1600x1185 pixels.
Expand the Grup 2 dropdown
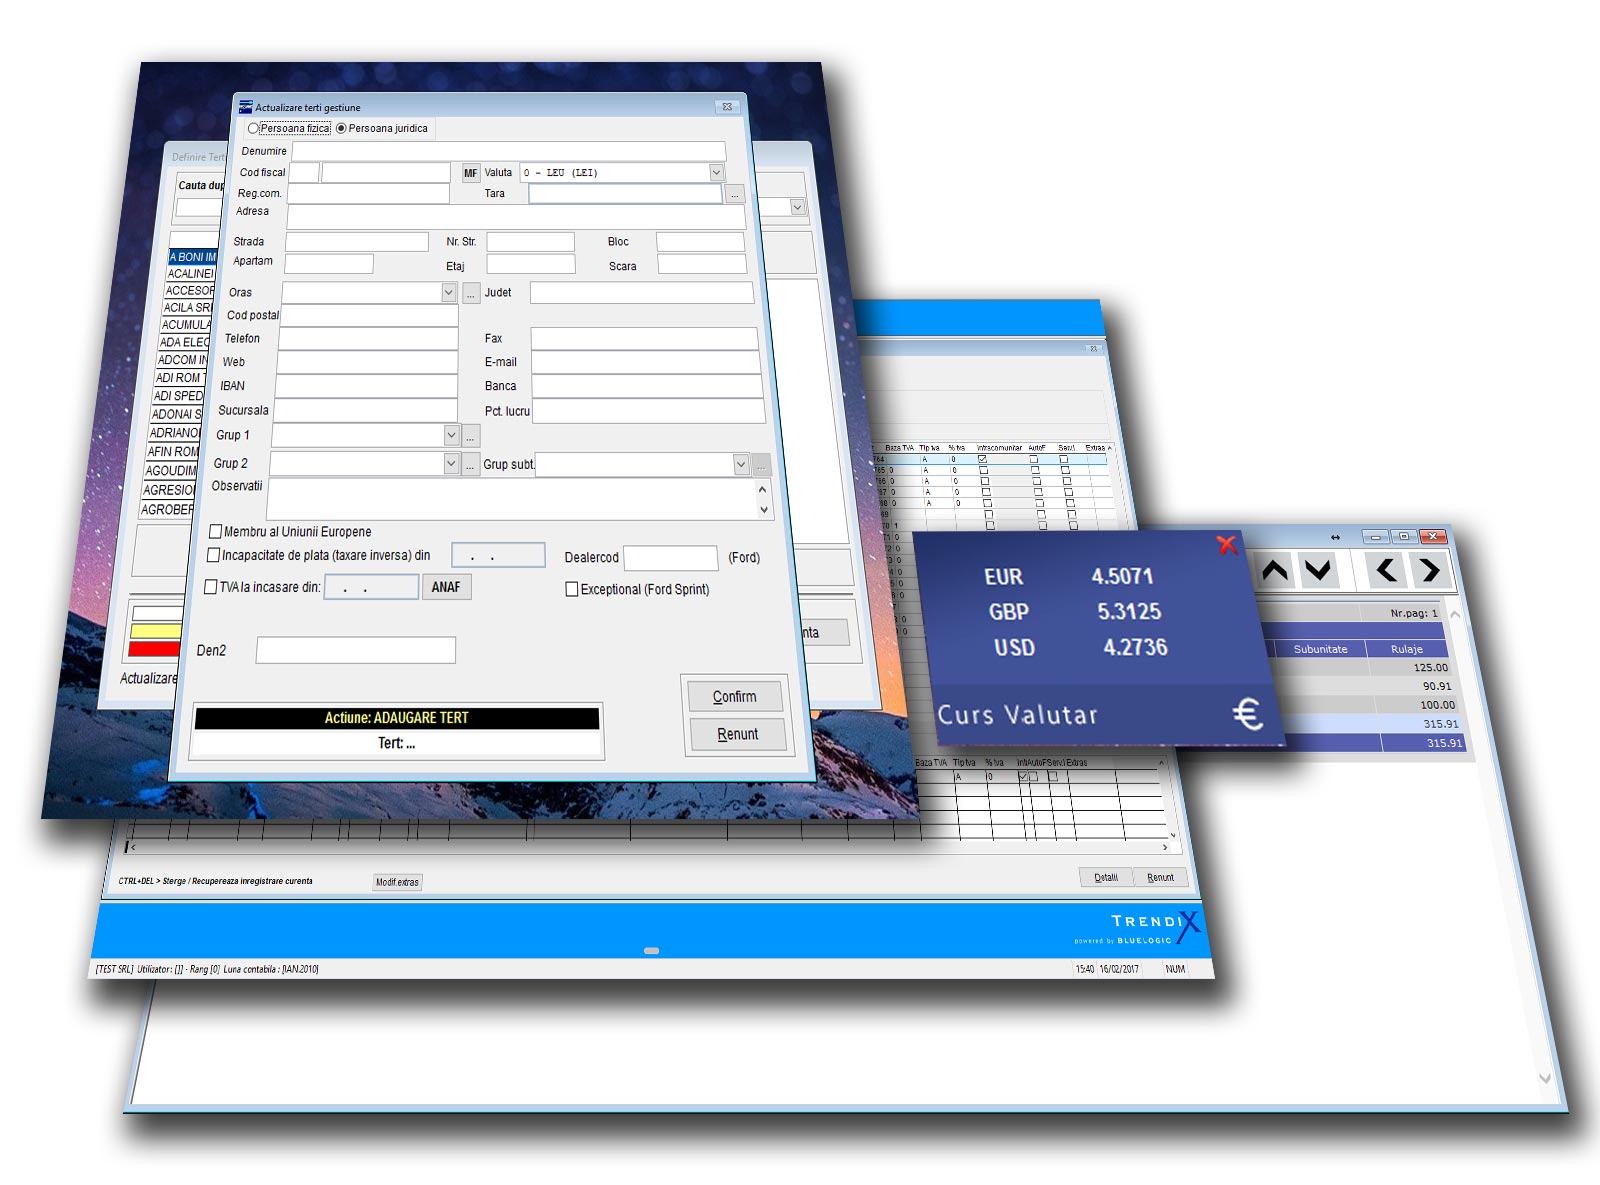[x=451, y=463]
